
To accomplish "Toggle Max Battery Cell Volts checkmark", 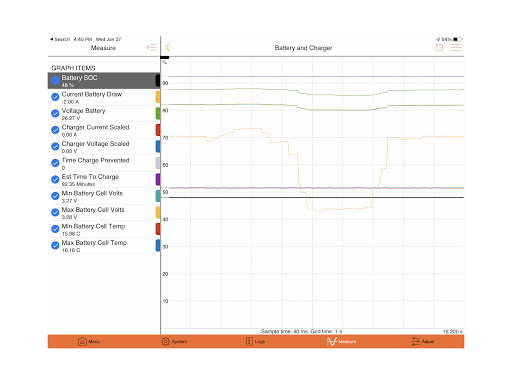I will 55,212.
